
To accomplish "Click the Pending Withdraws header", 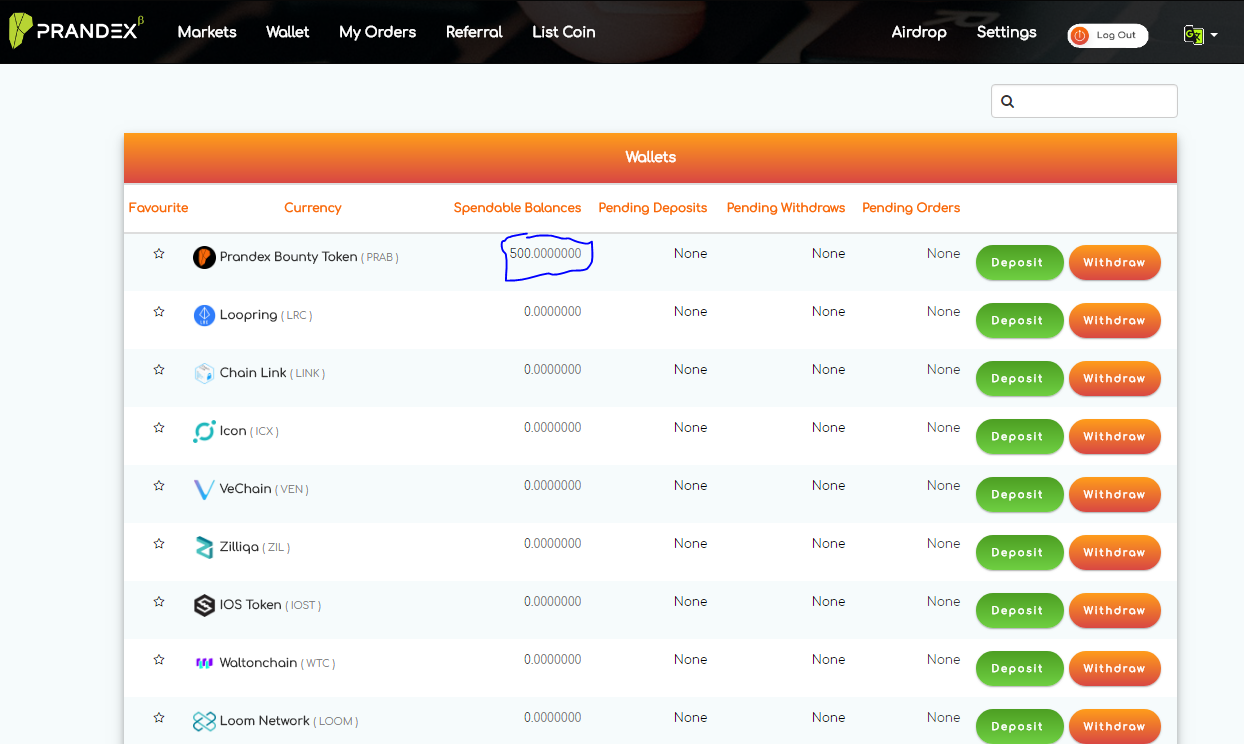I will (786, 208).
